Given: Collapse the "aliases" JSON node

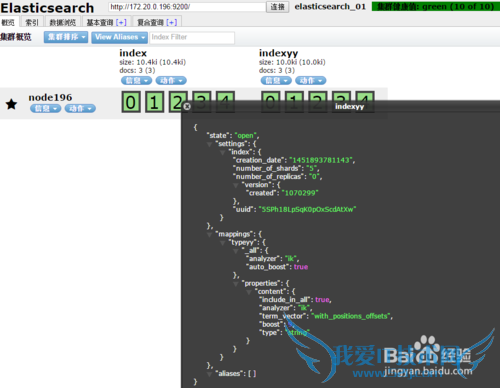Looking at the screenshot, I should click(x=210, y=374).
